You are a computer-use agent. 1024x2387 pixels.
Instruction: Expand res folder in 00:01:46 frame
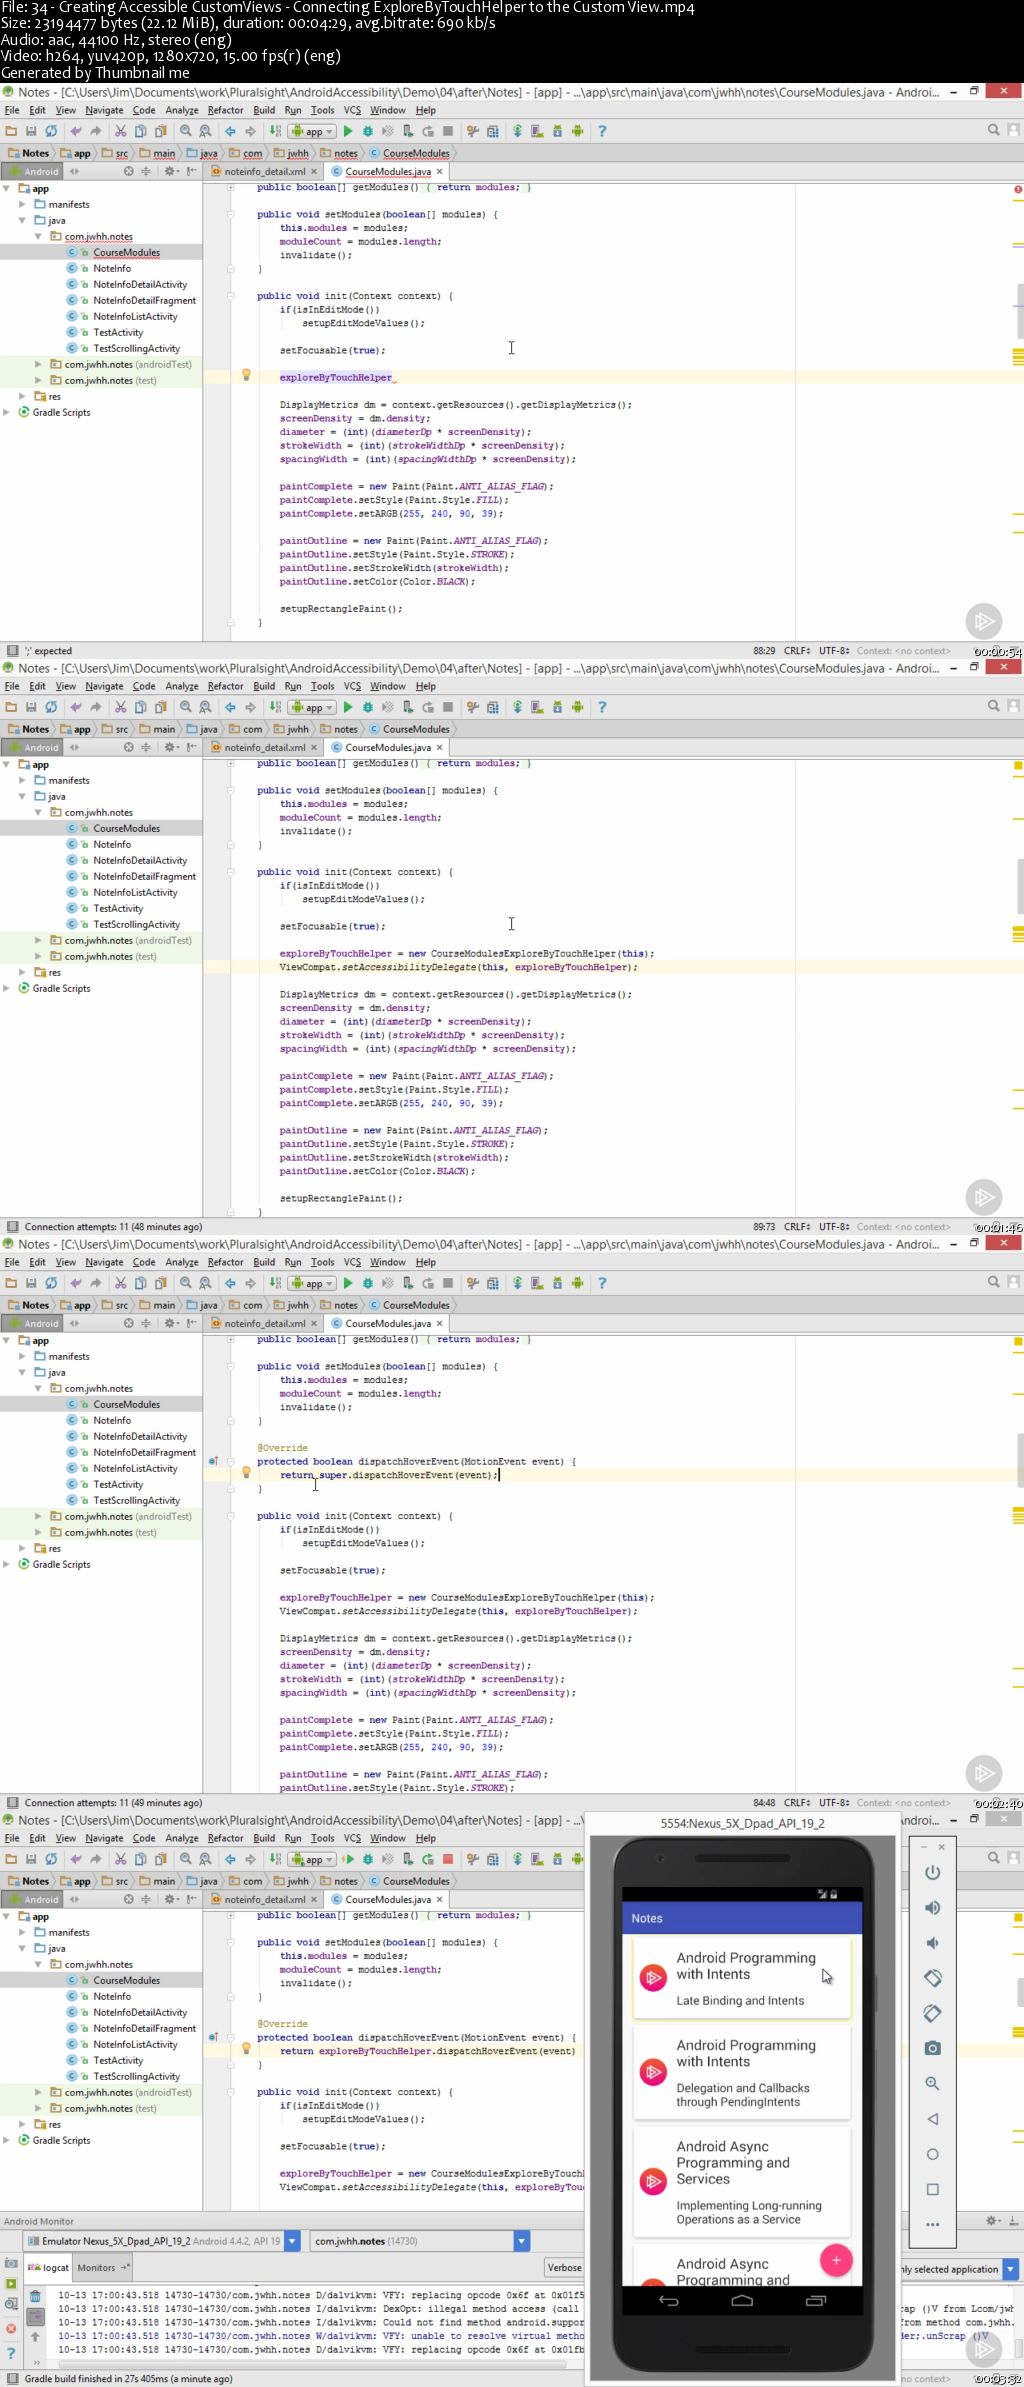point(23,972)
